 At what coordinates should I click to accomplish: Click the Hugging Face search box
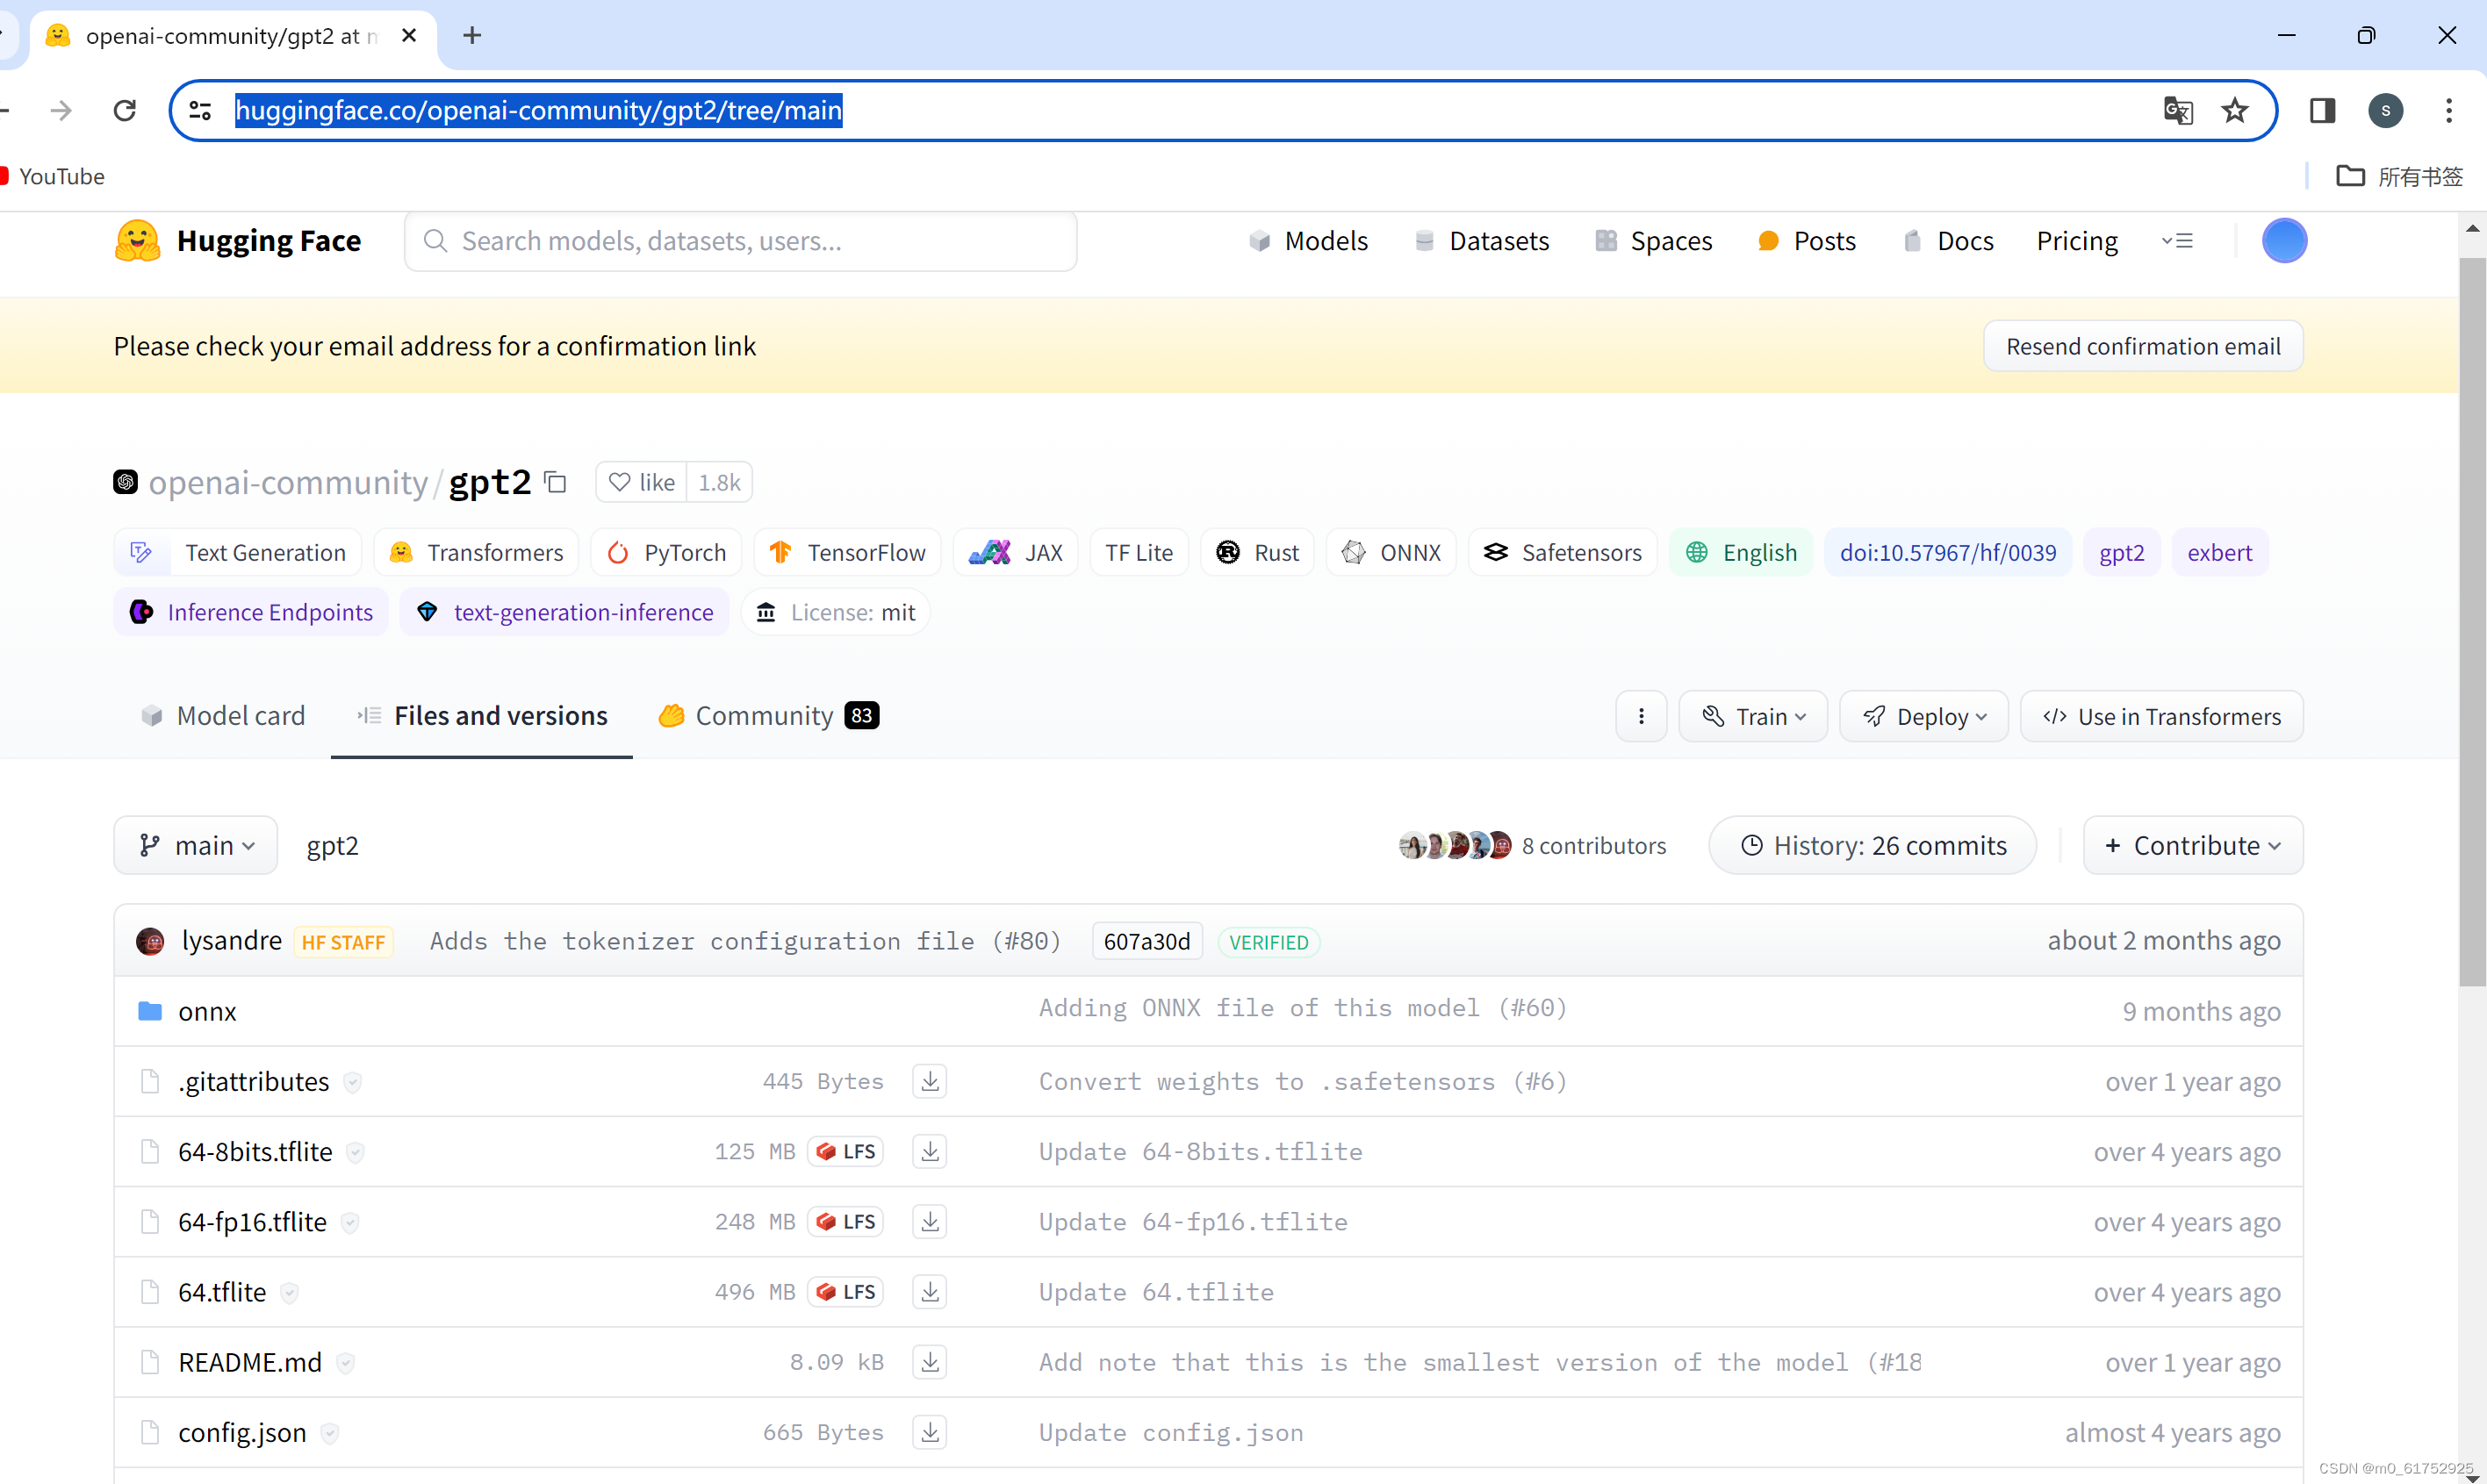740,241
